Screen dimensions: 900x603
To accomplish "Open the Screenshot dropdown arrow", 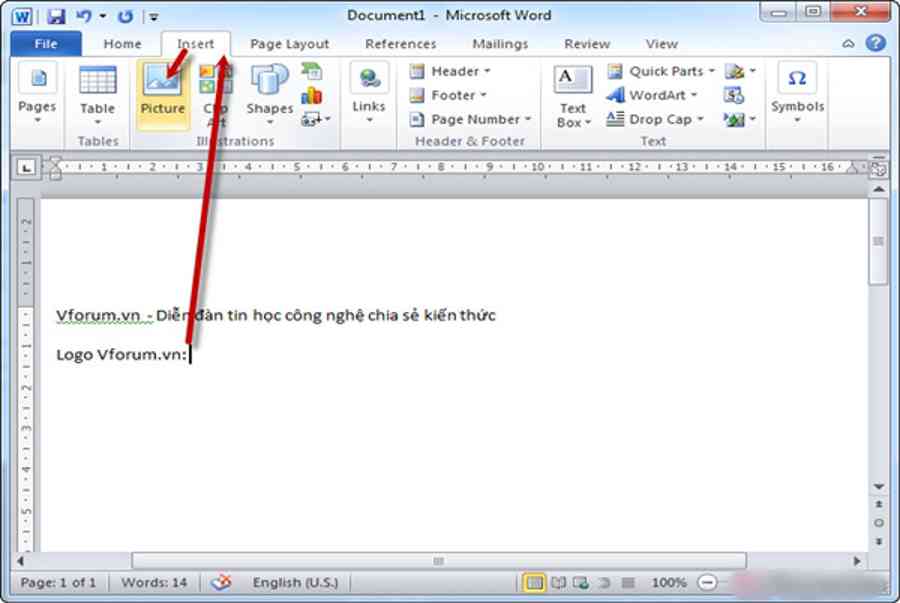I will pos(328,119).
